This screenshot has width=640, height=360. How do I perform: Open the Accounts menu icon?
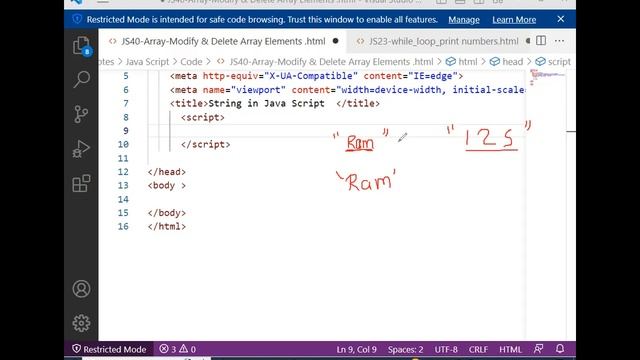pyautogui.click(x=81, y=289)
